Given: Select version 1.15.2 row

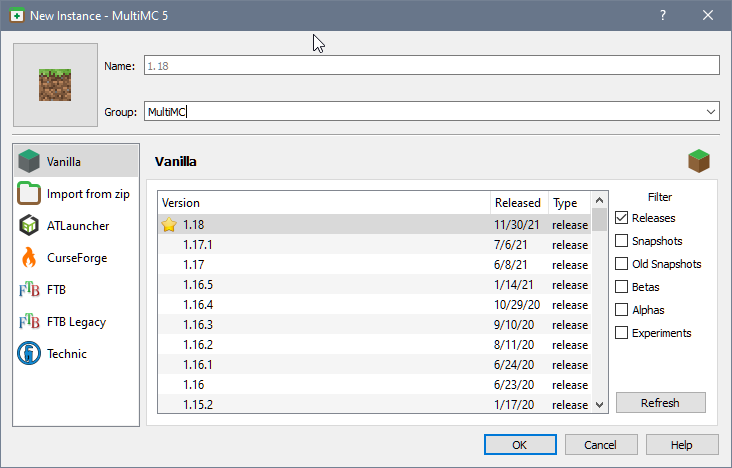Looking at the screenshot, I should coord(374,404).
